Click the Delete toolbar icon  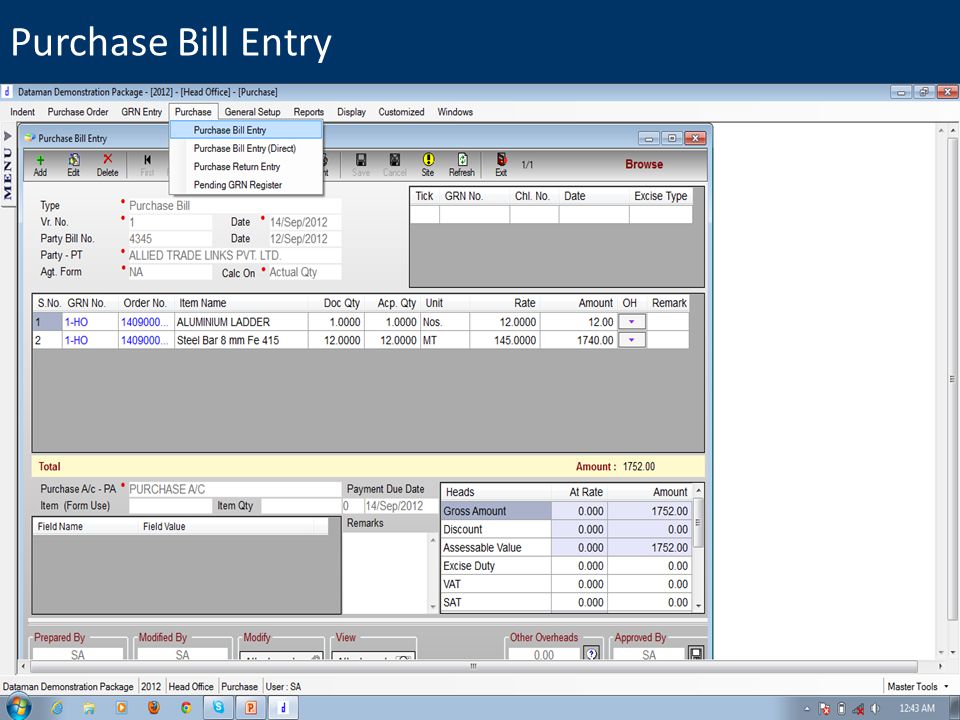107,165
